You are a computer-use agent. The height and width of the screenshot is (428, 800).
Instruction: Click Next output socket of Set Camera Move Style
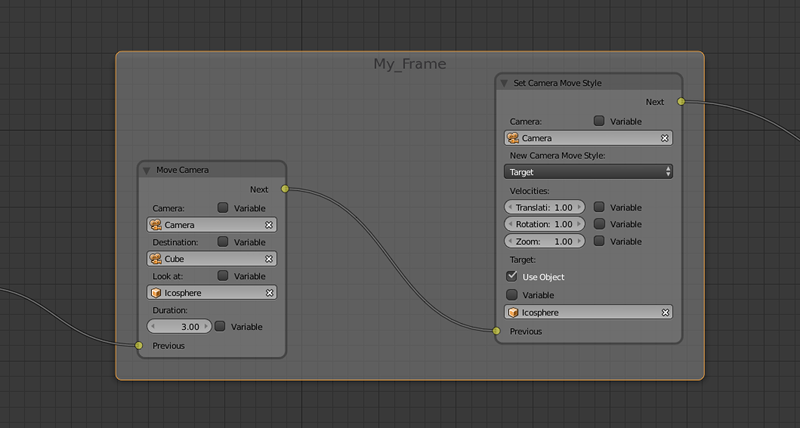coord(681,101)
